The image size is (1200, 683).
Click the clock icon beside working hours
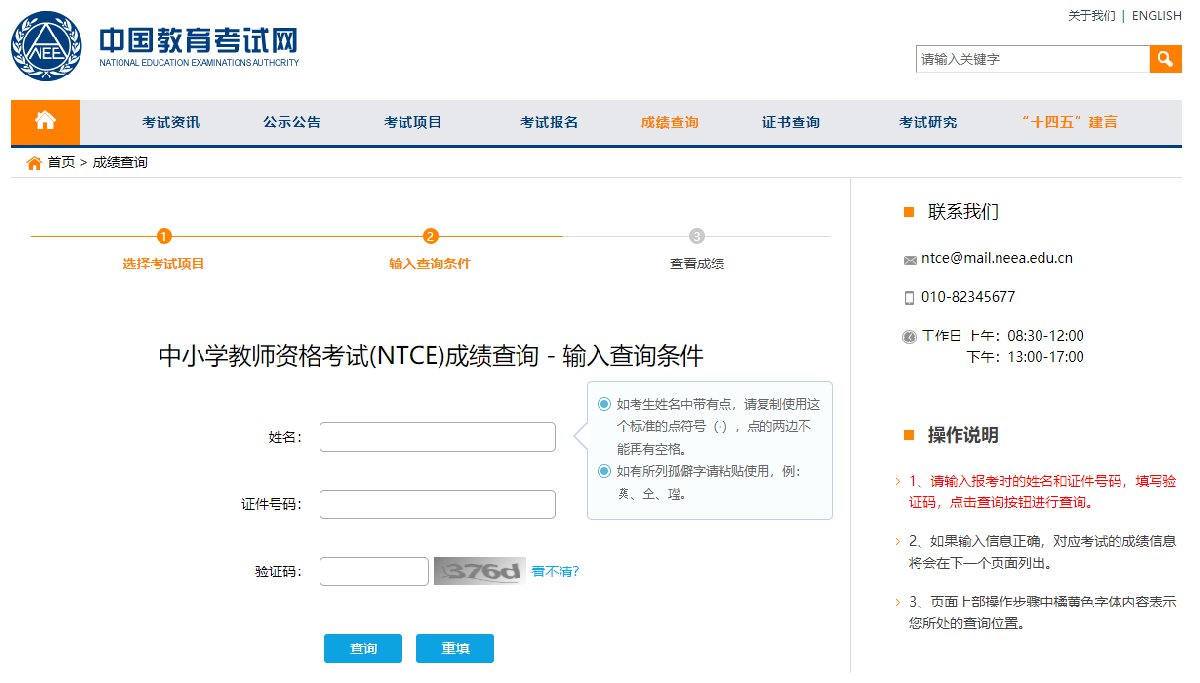909,337
